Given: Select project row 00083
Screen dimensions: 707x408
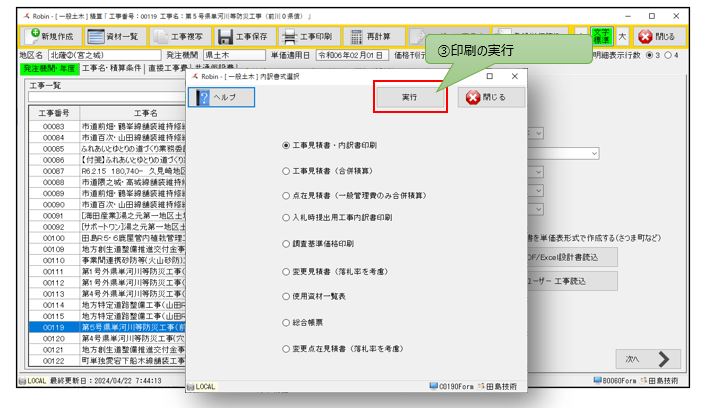Looking at the screenshot, I should click(107, 126).
